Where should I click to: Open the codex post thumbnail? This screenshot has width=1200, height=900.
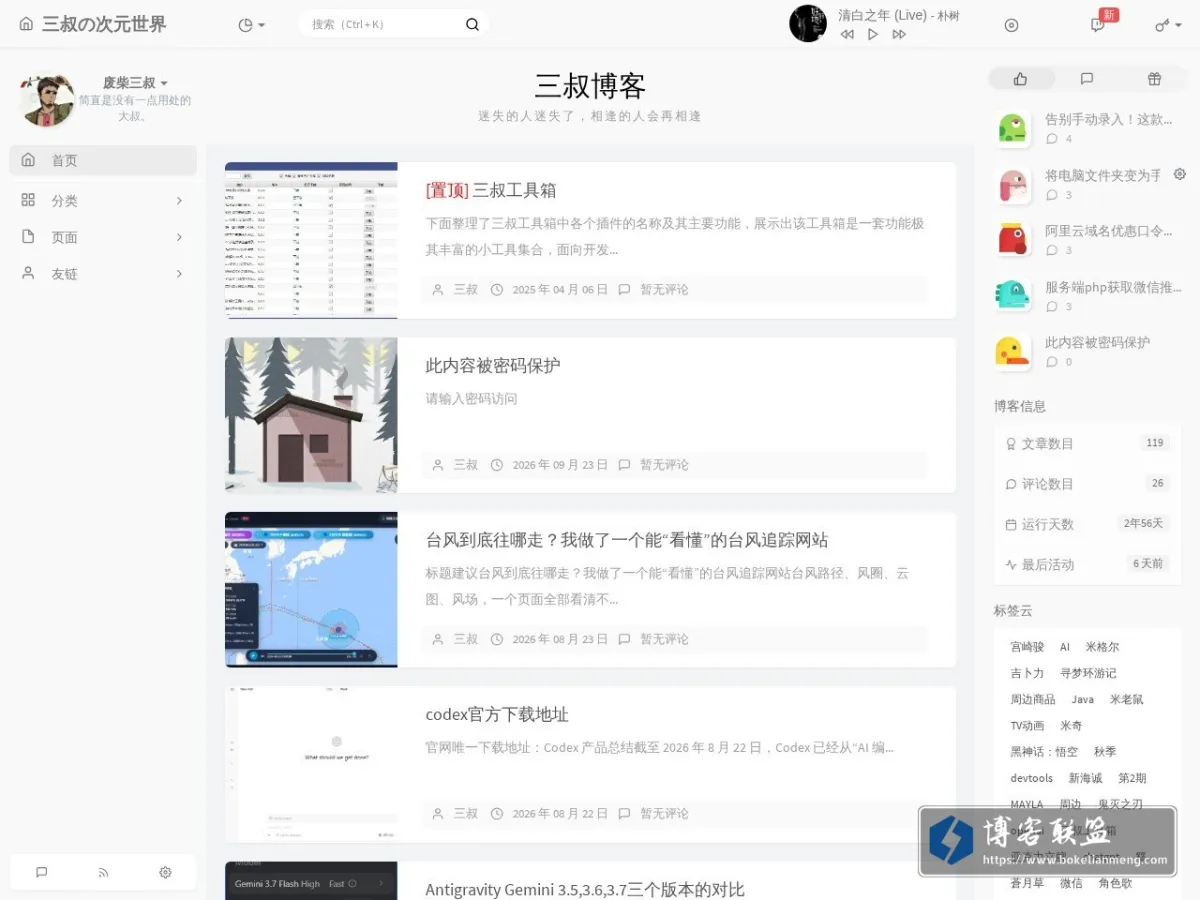311,764
